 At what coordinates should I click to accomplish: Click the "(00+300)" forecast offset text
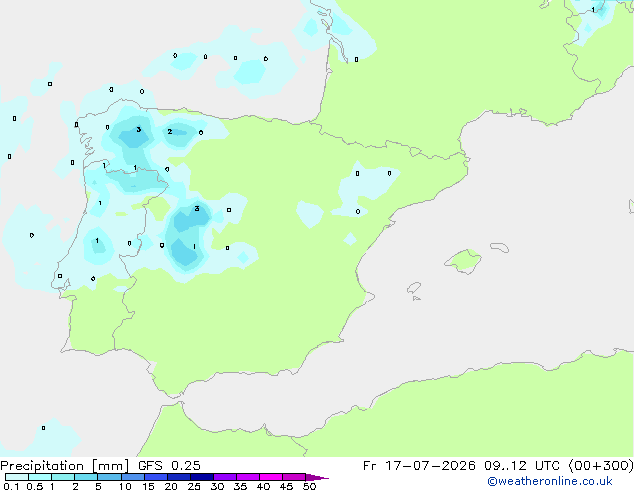pos(601,466)
